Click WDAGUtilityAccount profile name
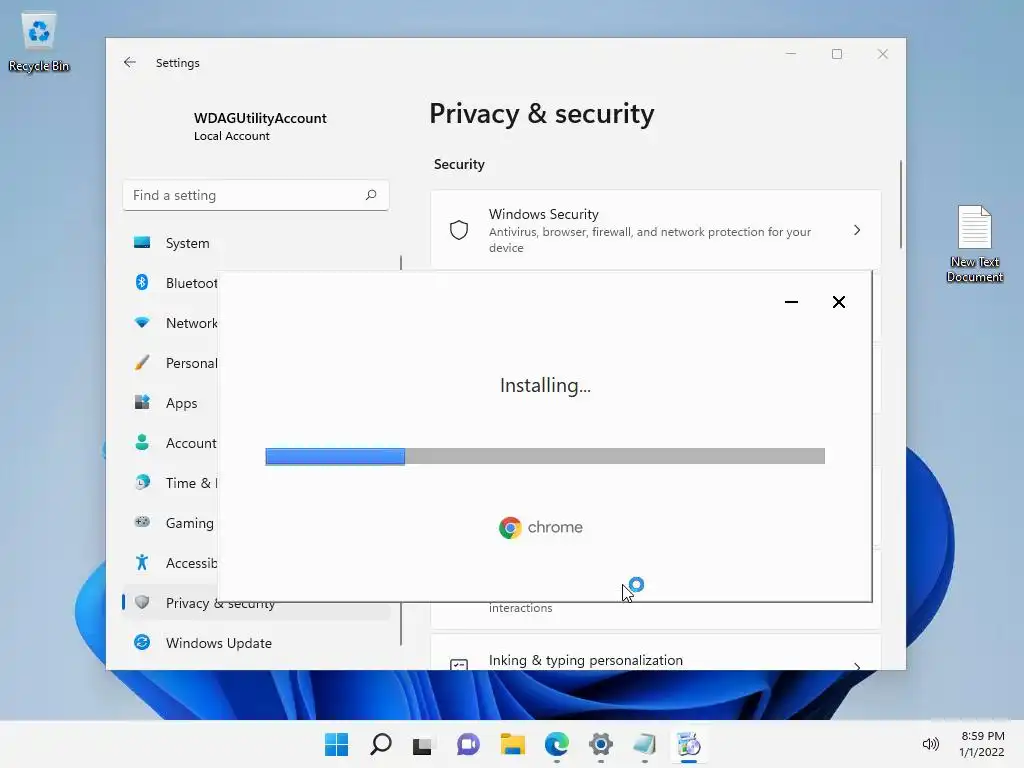This screenshot has width=1024, height=768. (x=260, y=118)
